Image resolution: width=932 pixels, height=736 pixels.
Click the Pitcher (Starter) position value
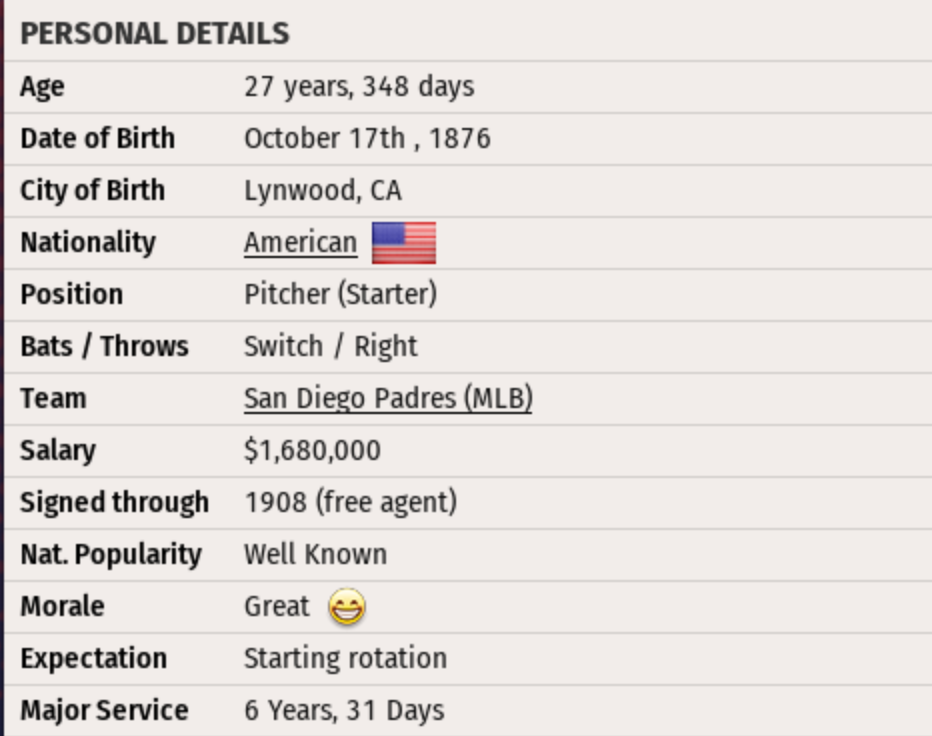pos(340,295)
